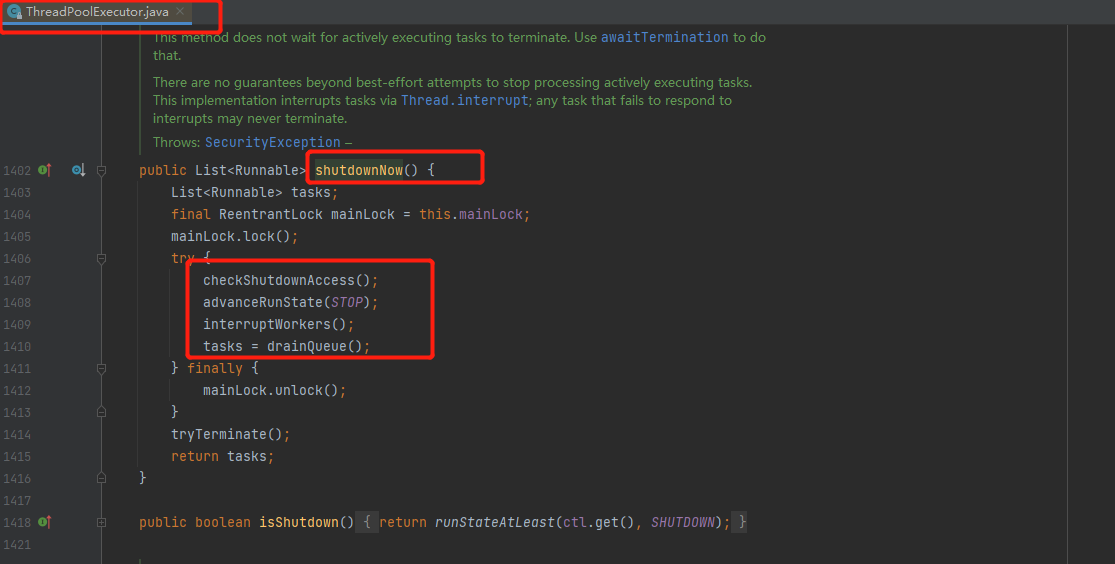Click line number 1417 in gutter
This screenshot has width=1115, height=564.
click(17, 501)
